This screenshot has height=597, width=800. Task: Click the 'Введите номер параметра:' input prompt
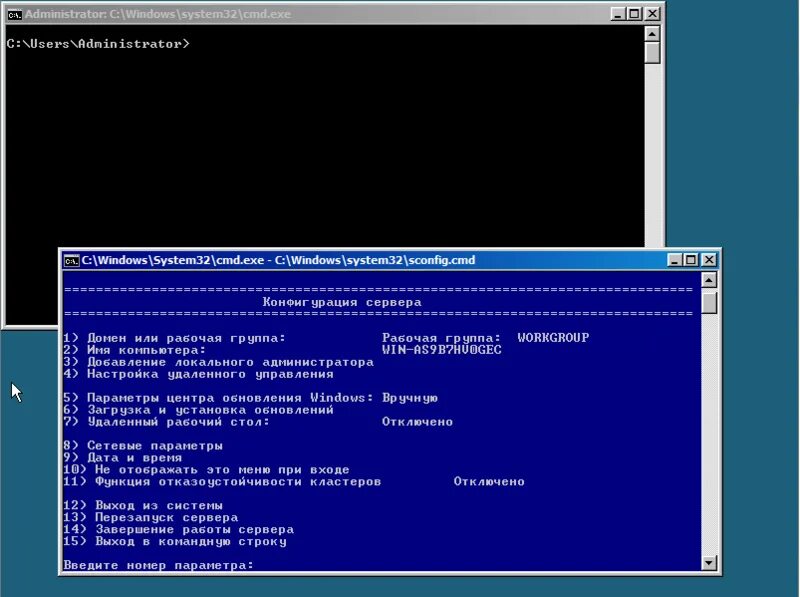pyautogui.click(x=158, y=565)
